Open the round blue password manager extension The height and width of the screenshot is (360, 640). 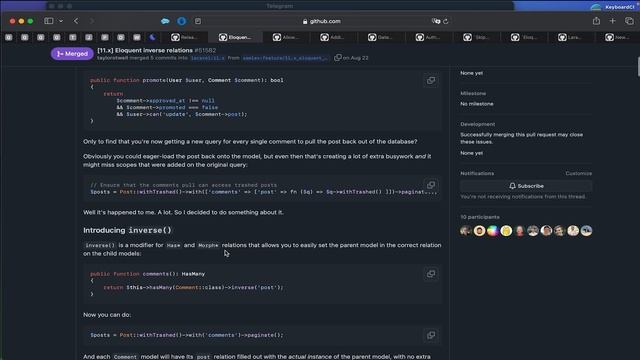click(x=182, y=21)
